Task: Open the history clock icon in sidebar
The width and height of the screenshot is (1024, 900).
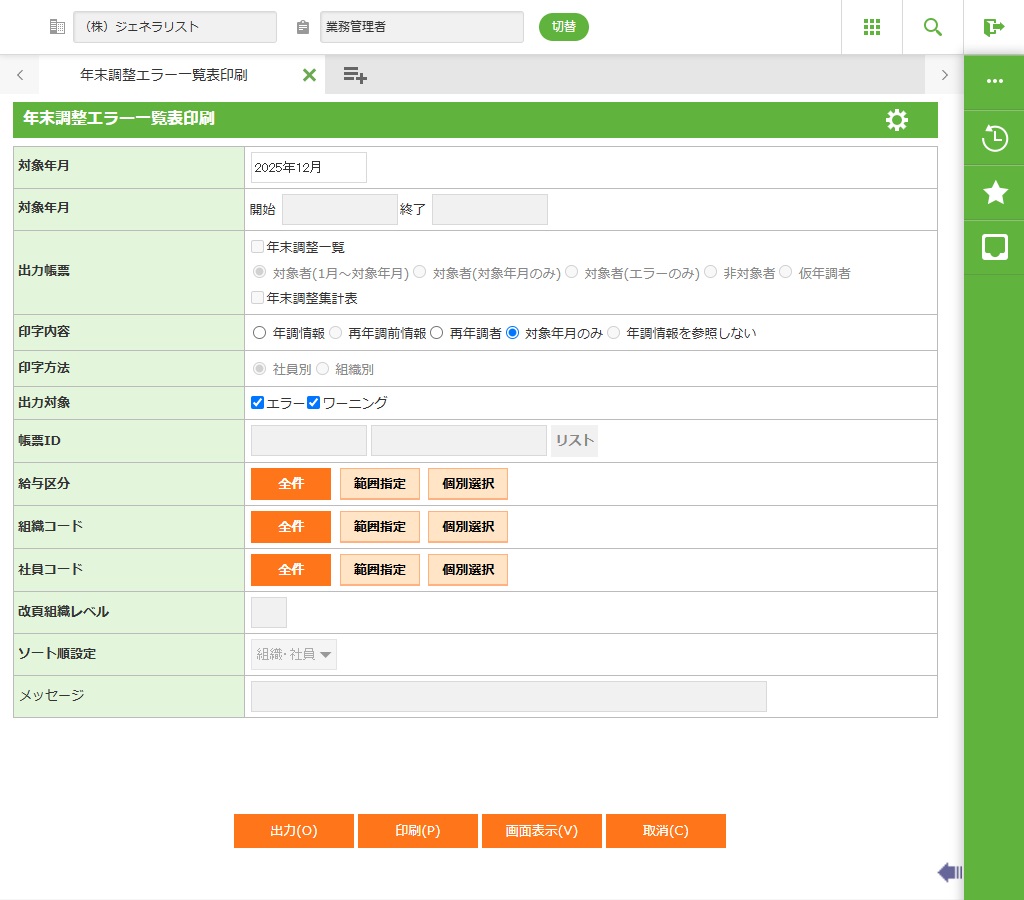Action: tap(994, 138)
